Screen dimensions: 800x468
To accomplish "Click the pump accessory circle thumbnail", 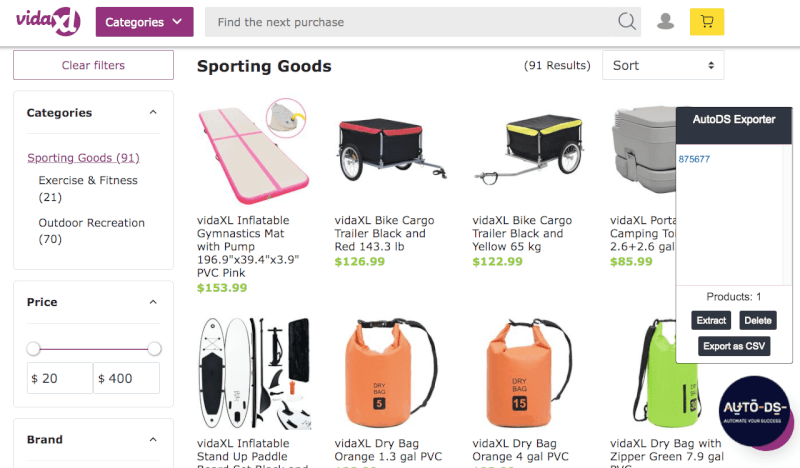I will coord(286,118).
